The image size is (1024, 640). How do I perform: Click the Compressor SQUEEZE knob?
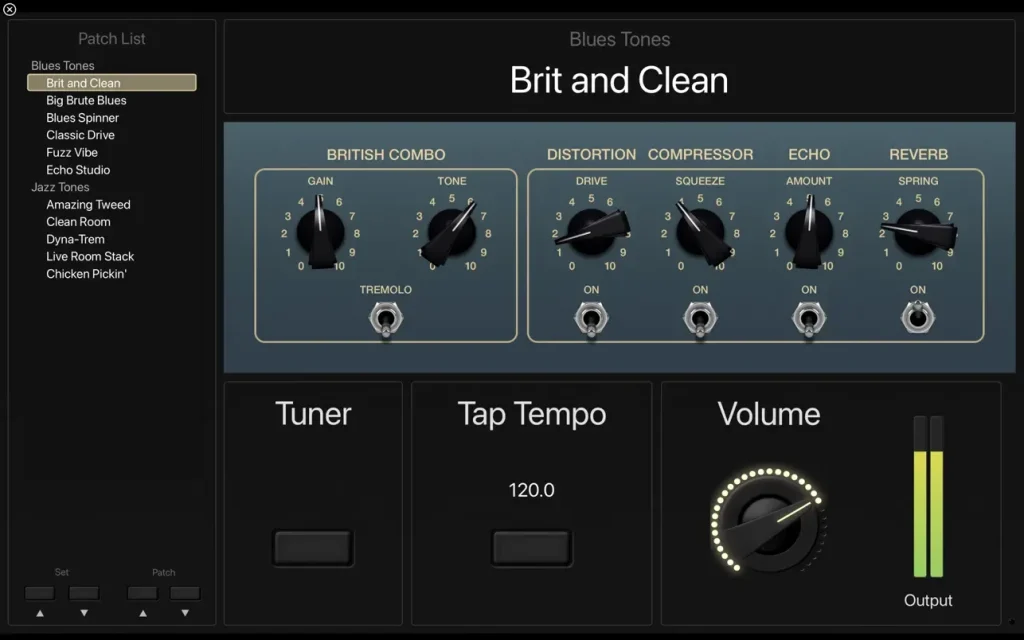tap(700, 232)
